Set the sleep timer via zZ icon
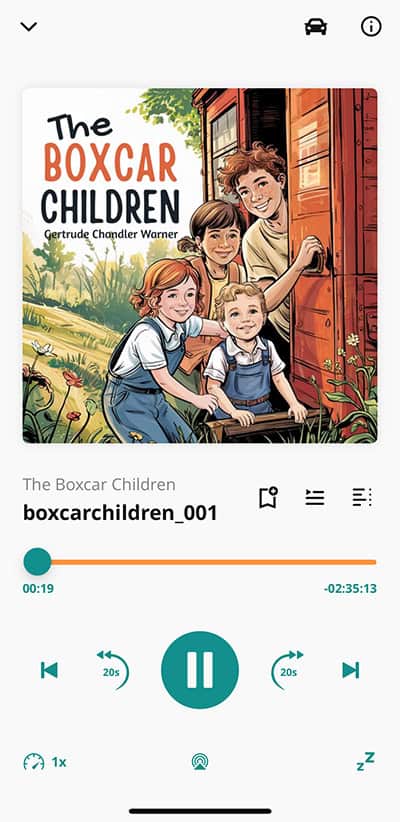400x822 pixels. (x=365, y=761)
